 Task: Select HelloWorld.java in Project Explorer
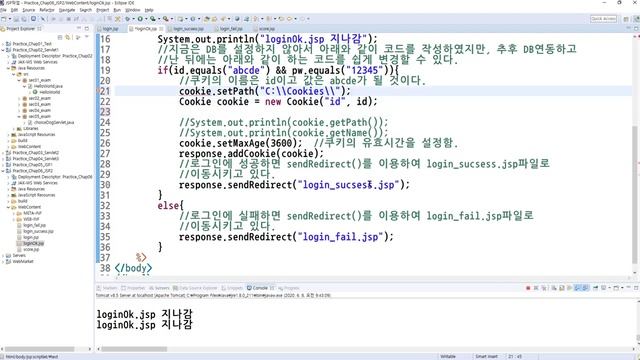point(48,86)
